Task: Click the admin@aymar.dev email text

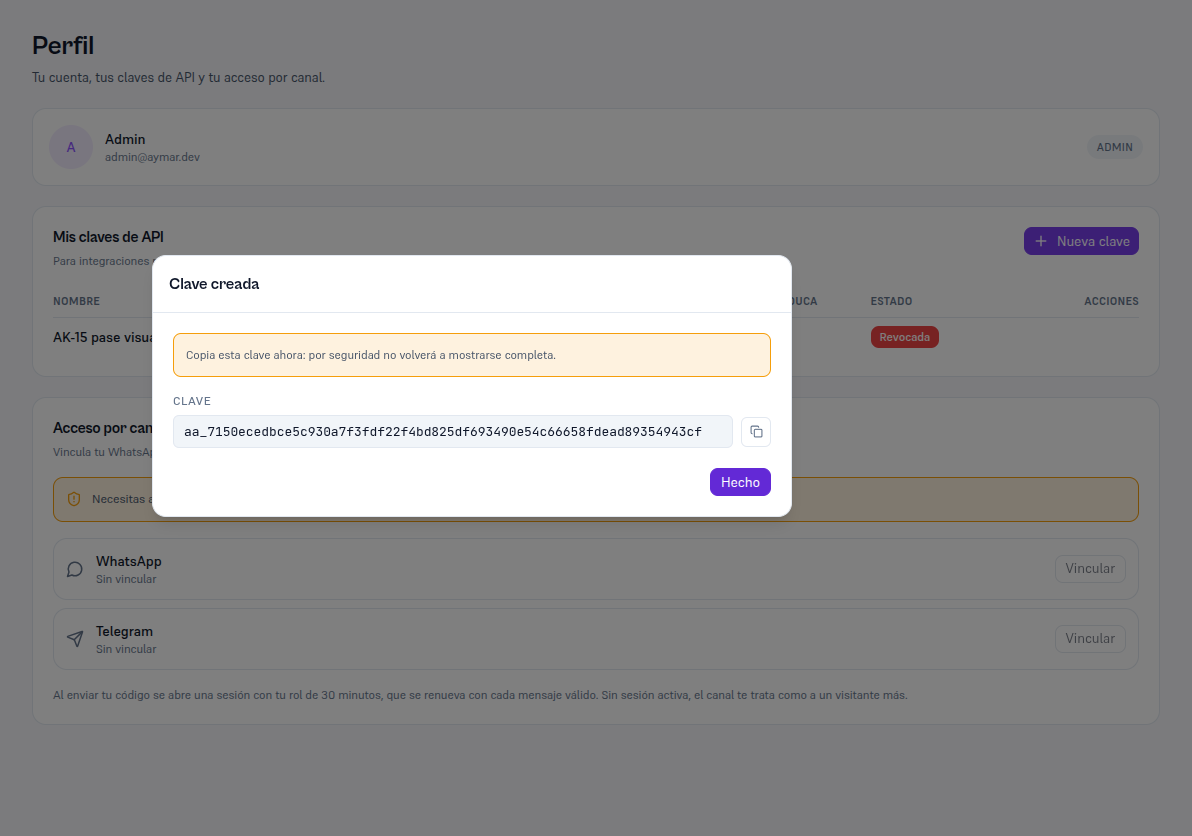Action: click(152, 157)
